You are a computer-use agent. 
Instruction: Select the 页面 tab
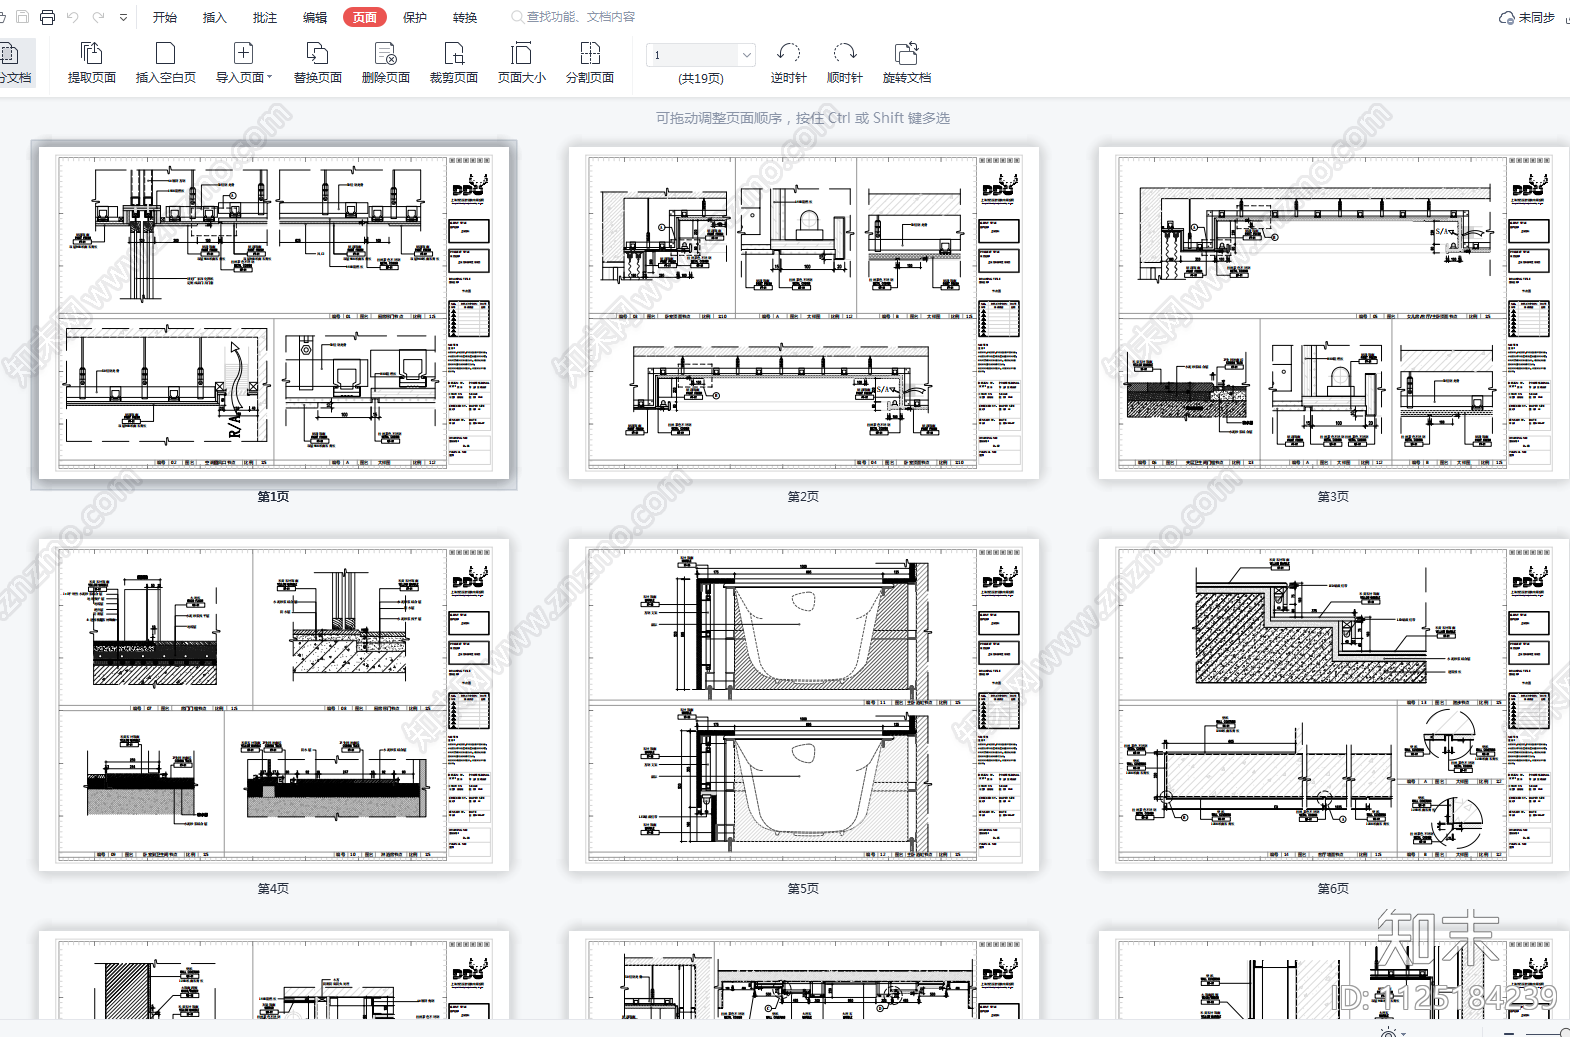tap(365, 17)
